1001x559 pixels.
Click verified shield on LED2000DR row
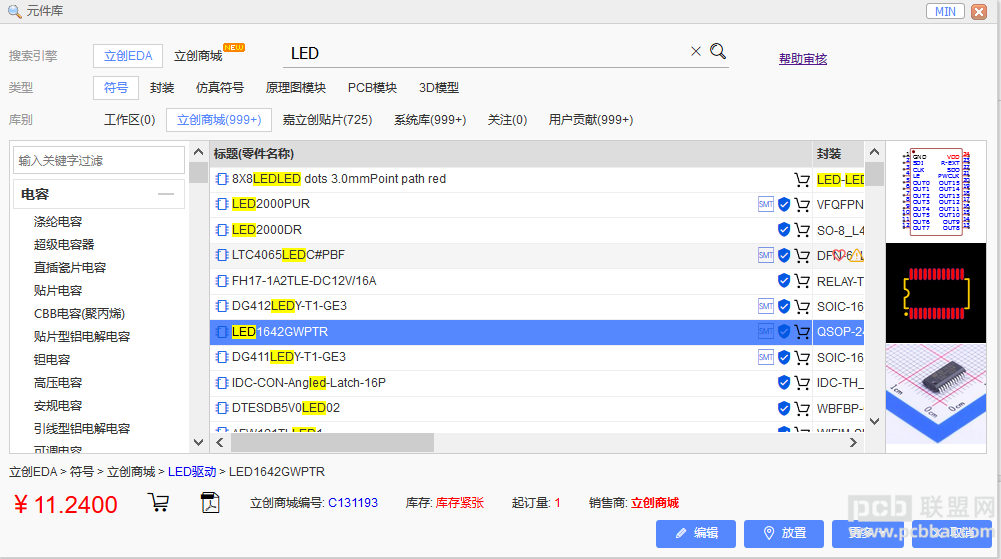click(784, 230)
